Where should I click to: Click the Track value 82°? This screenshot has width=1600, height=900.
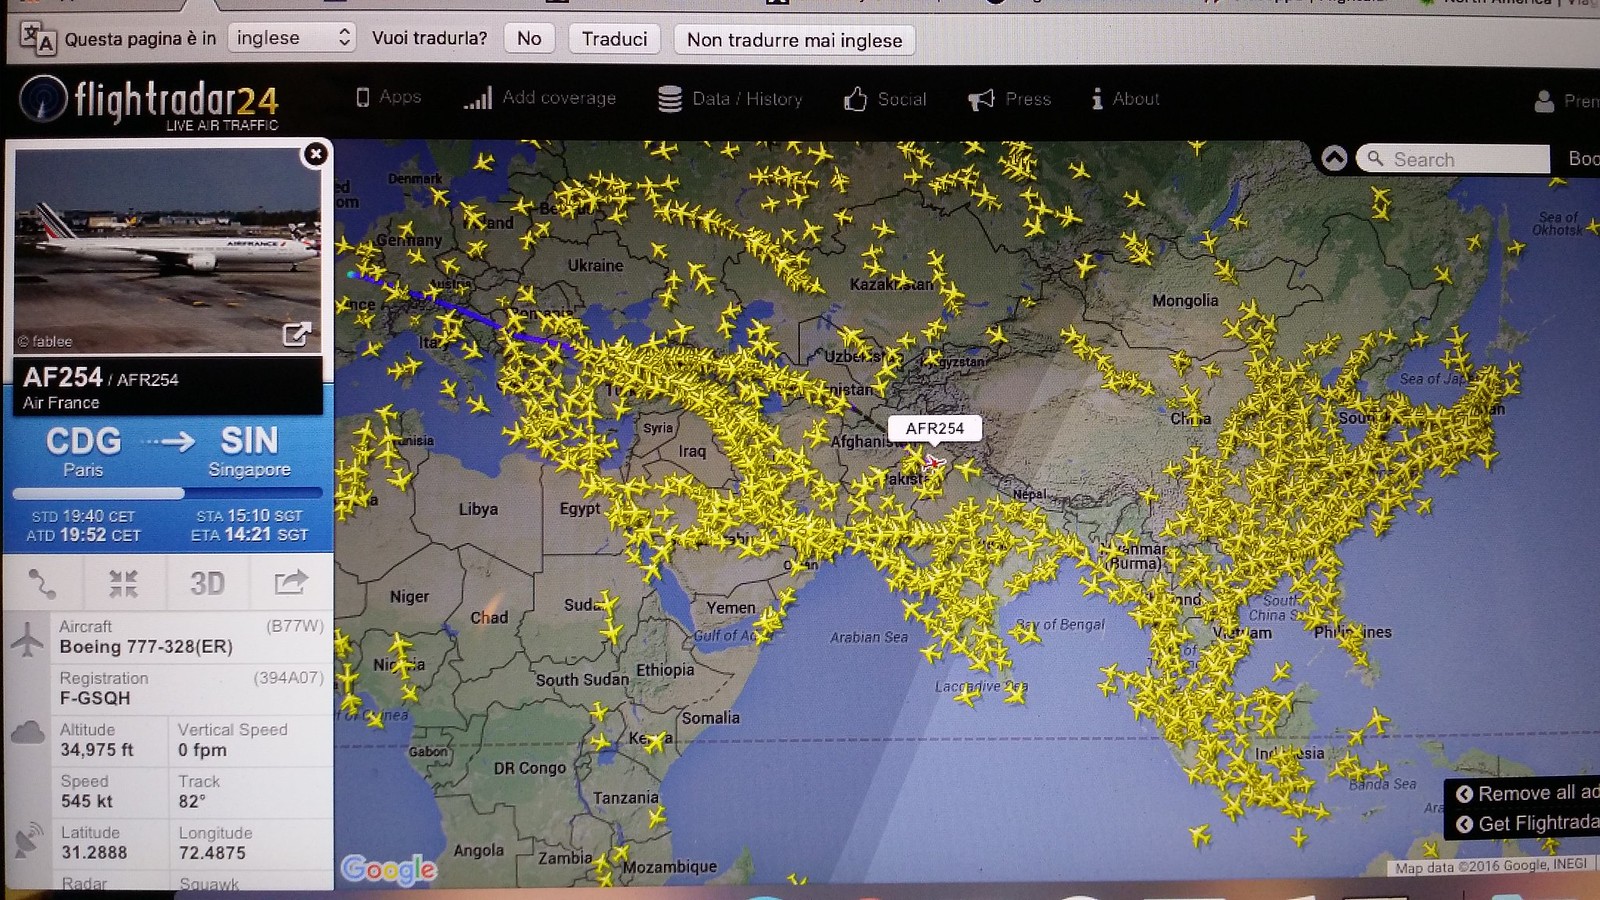[192, 801]
